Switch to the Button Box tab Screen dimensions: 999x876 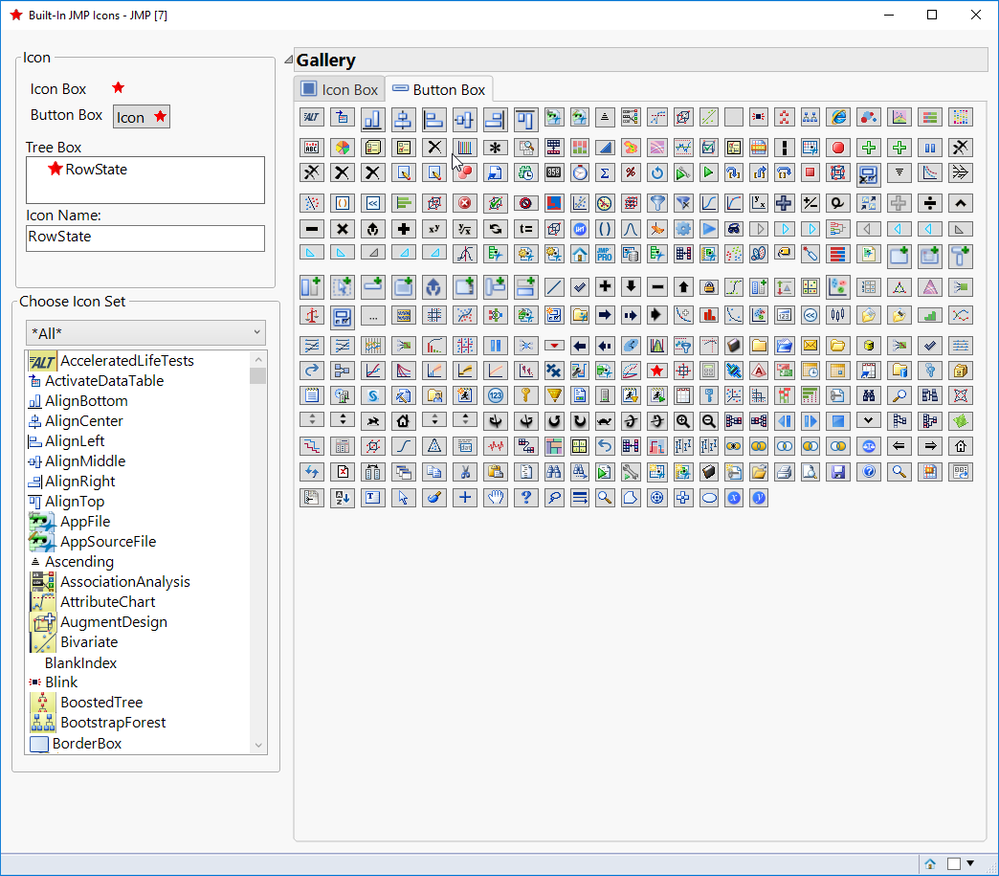[x=440, y=89]
